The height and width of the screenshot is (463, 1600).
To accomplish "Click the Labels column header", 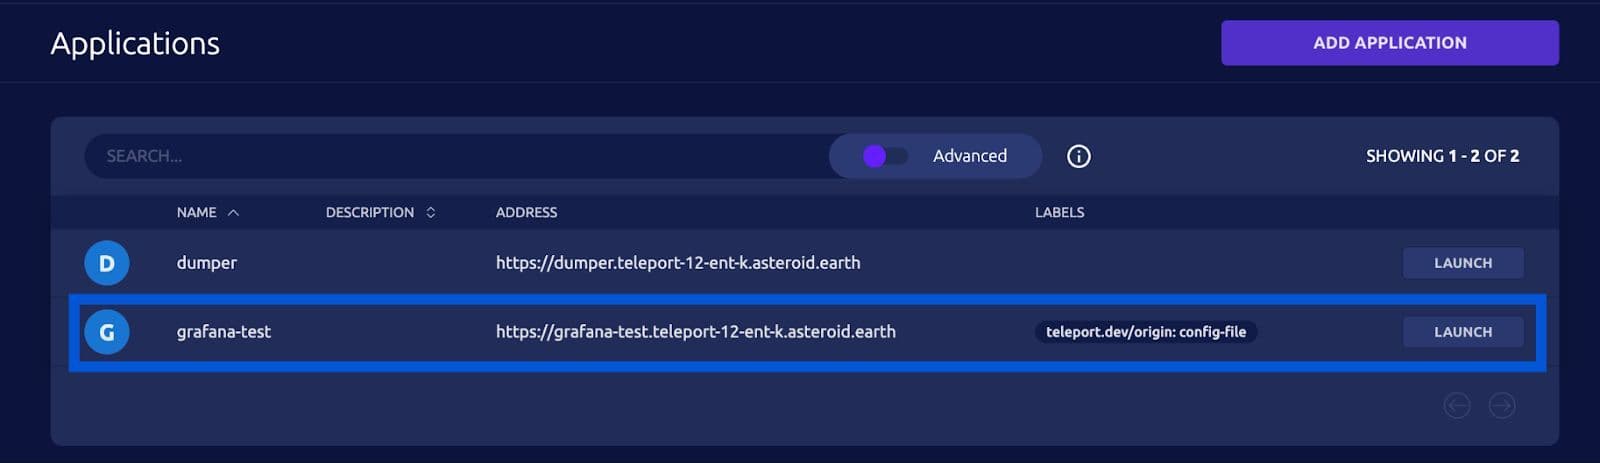I will 1059,213.
